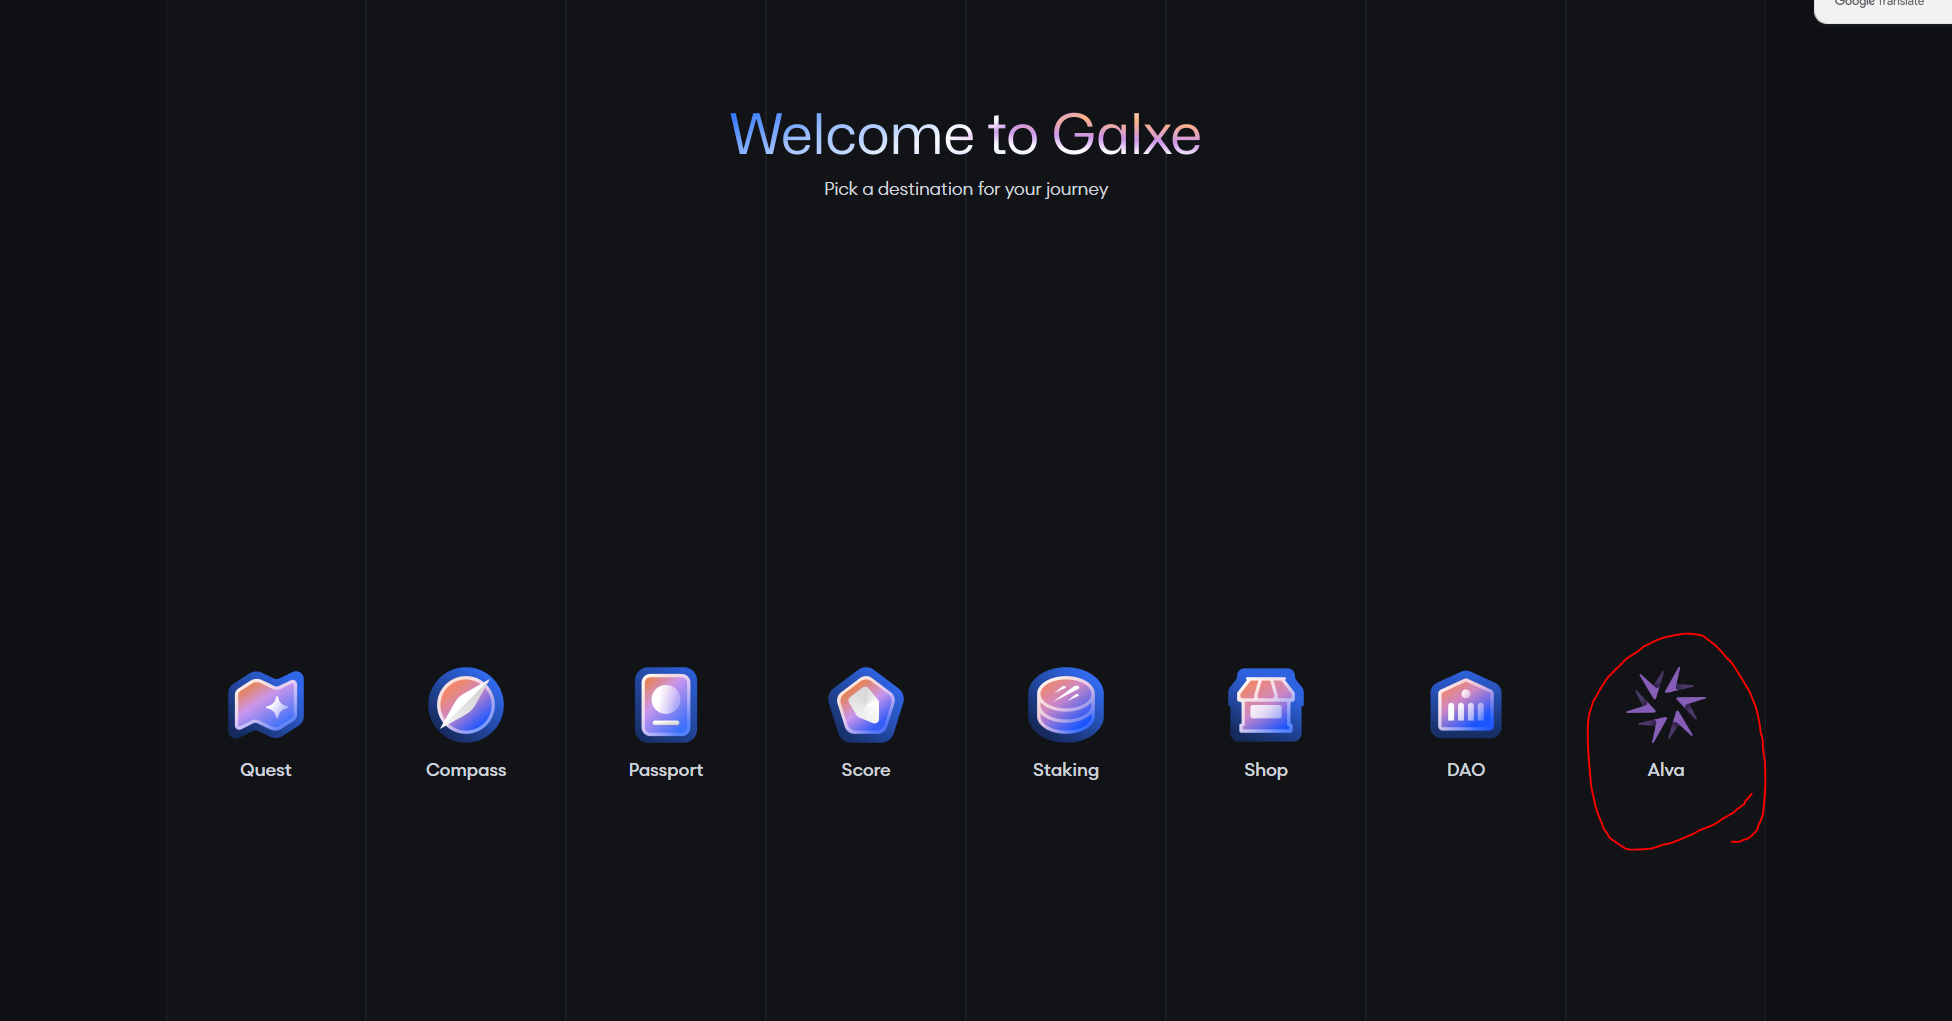This screenshot has width=1952, height=1021.
Task: Click 'Pick a destination for your journey' text
Action: (966, 189)
